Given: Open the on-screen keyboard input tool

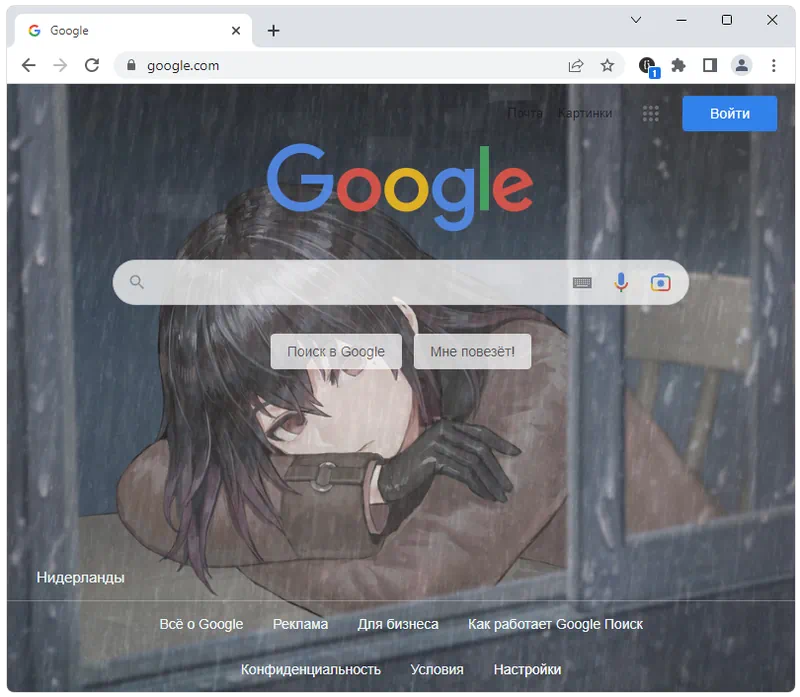Looking at the screenshot, I should tap(582, 282).
